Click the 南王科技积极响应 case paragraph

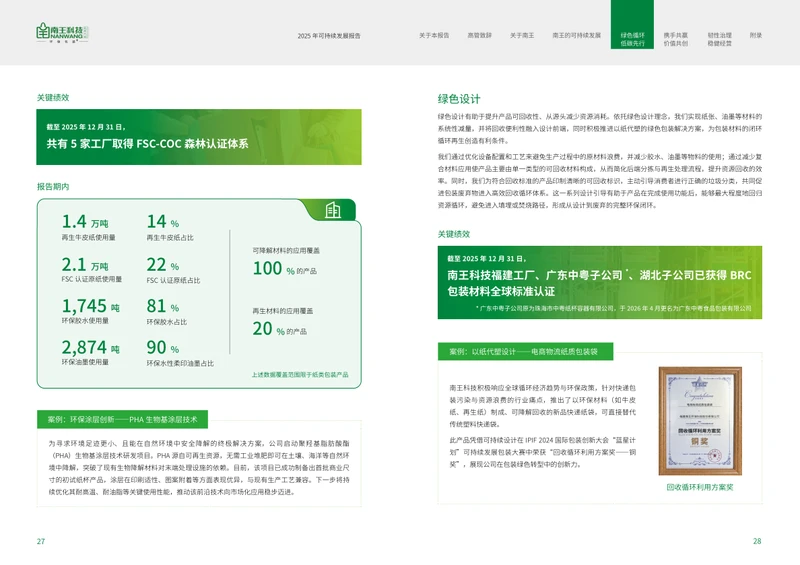[x=542, y=406]
